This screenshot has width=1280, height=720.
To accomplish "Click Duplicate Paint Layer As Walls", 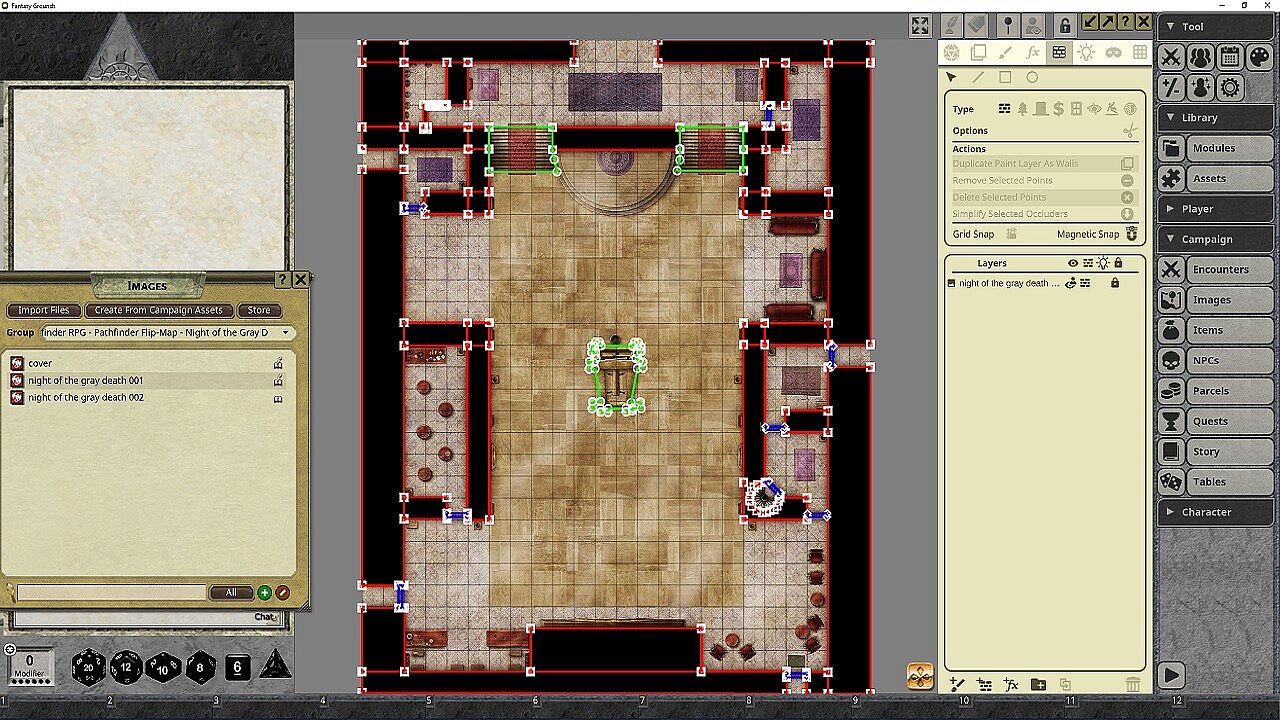I will [1044, 164].
